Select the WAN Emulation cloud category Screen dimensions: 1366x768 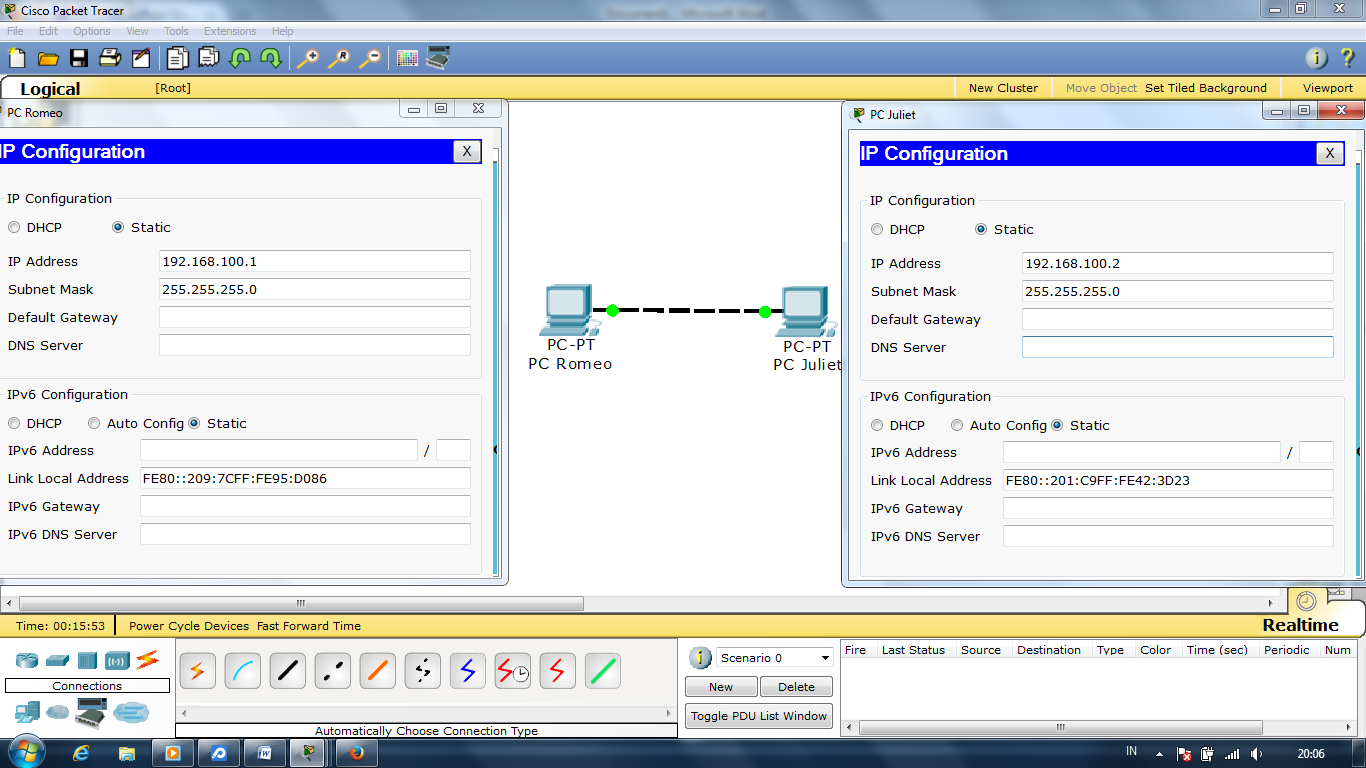(59, 712)
